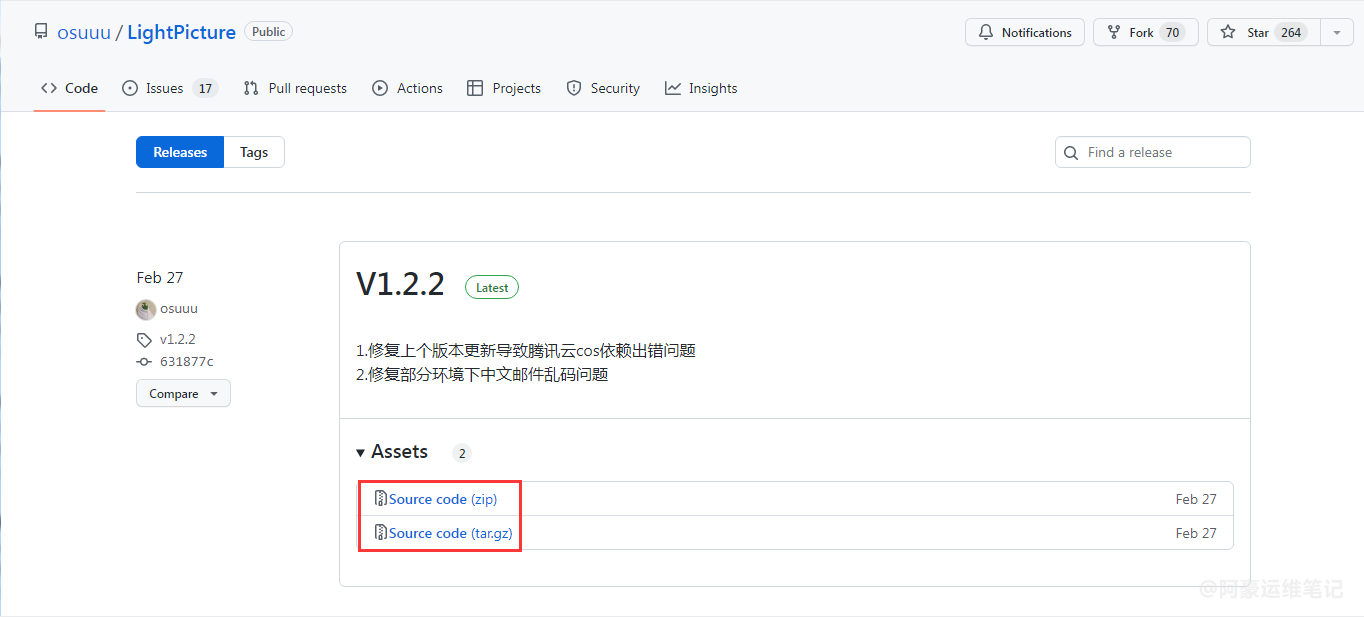The height and width of the screenshot is (617, 1364).
Task: Open the Compare dropdown
Action: point(183,393)
